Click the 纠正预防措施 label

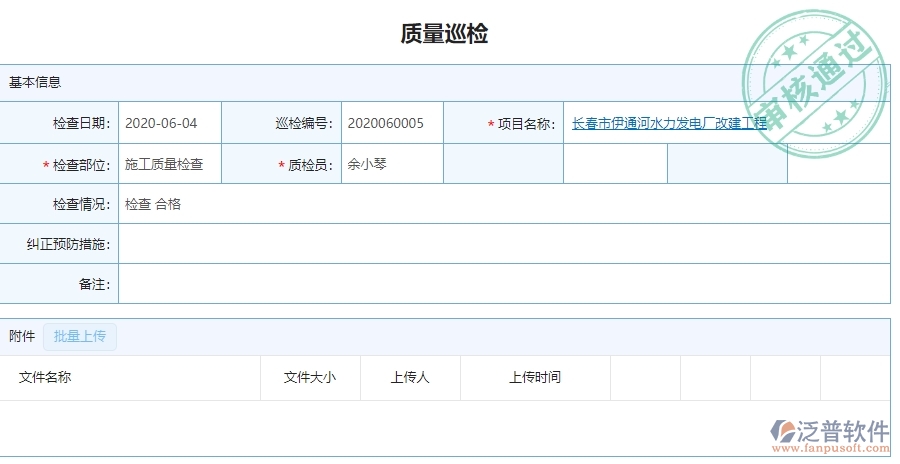68,245
